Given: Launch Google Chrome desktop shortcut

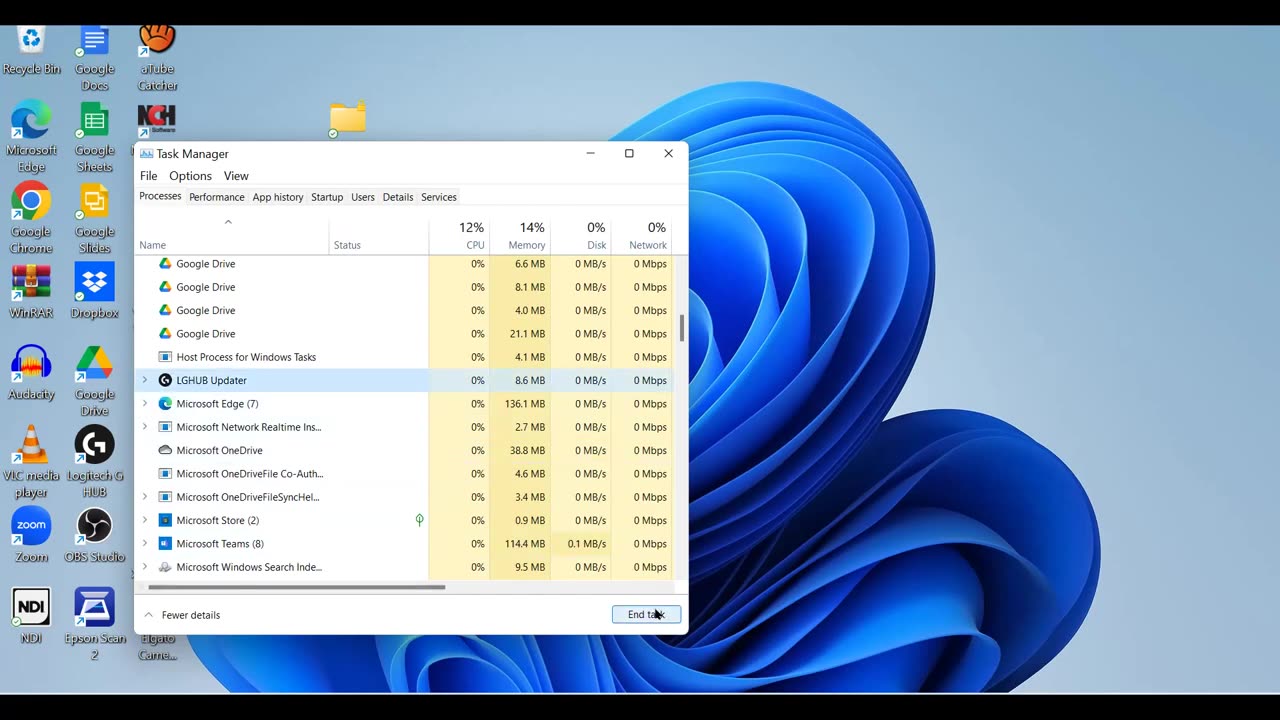Looking at the screenshot, I should [x=31, y=218].
